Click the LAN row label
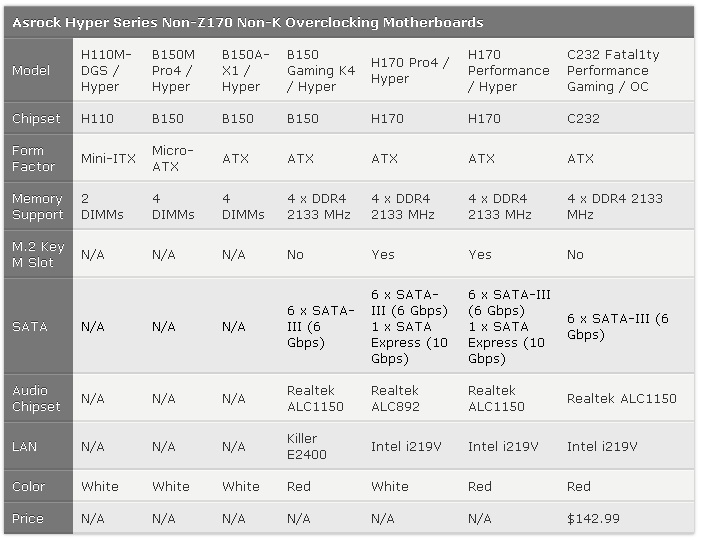The width and height of the screenshot is (701, 541). pos(24,446)
